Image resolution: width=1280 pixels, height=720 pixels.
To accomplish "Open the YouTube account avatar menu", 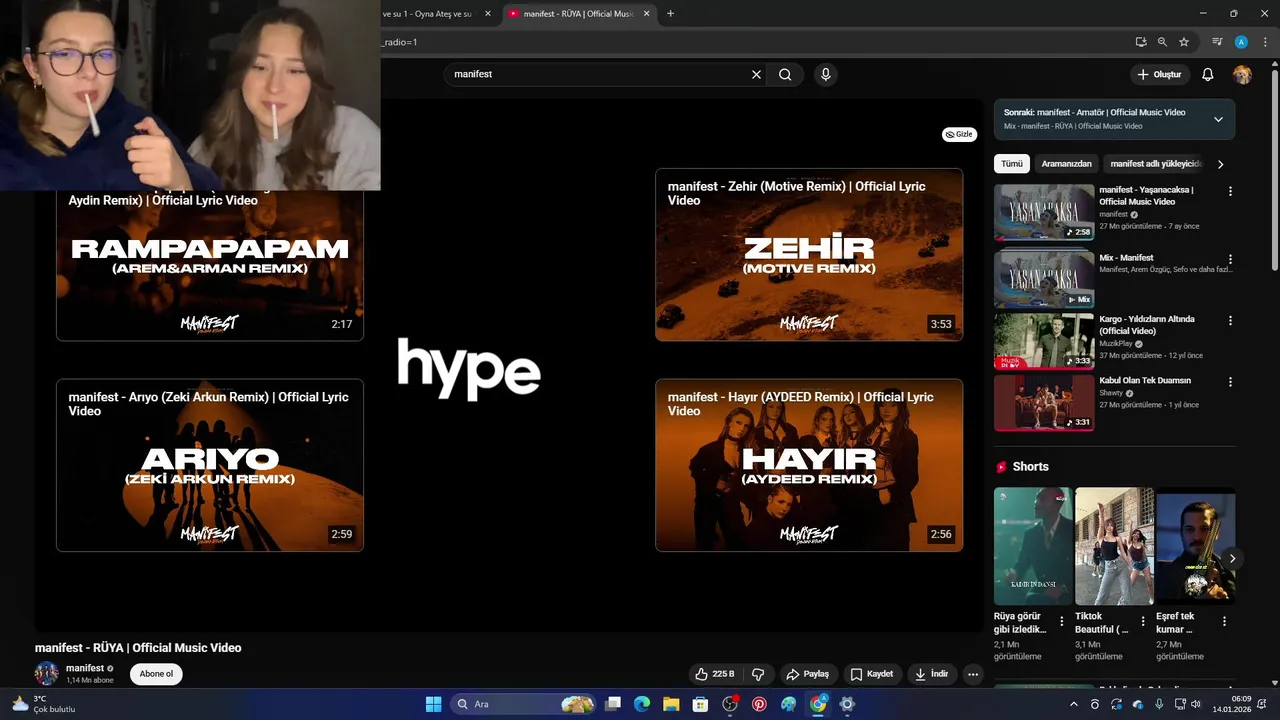I will coord(1242,74).
